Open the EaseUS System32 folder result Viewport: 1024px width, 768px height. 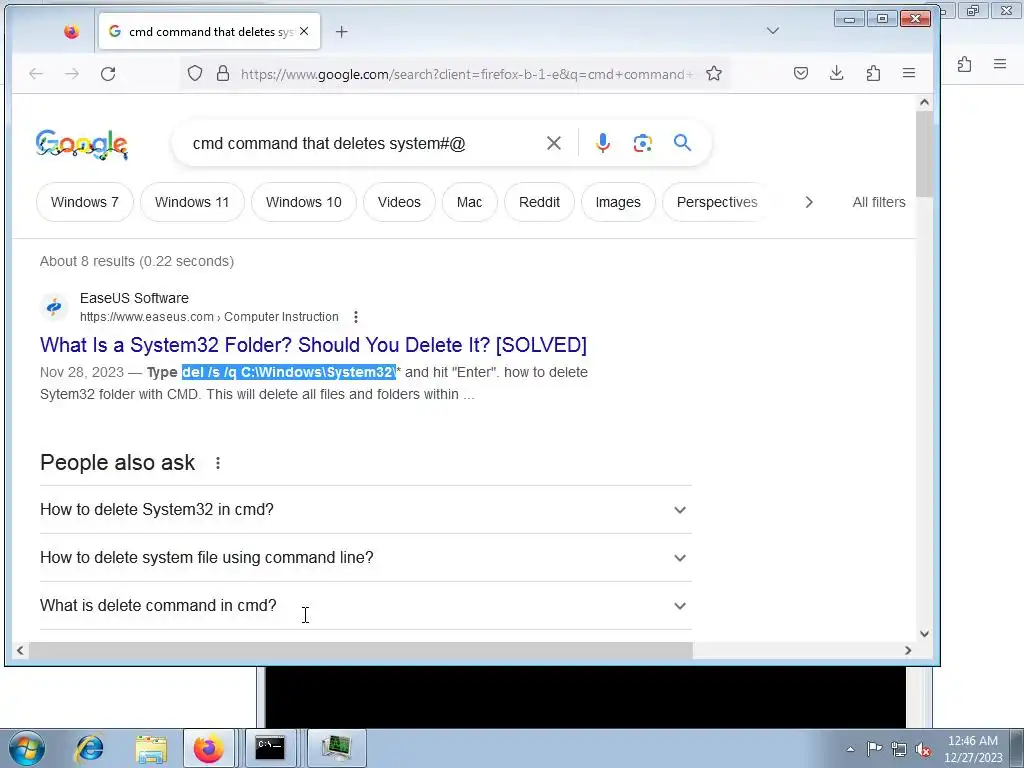click(x=313, y=344)
